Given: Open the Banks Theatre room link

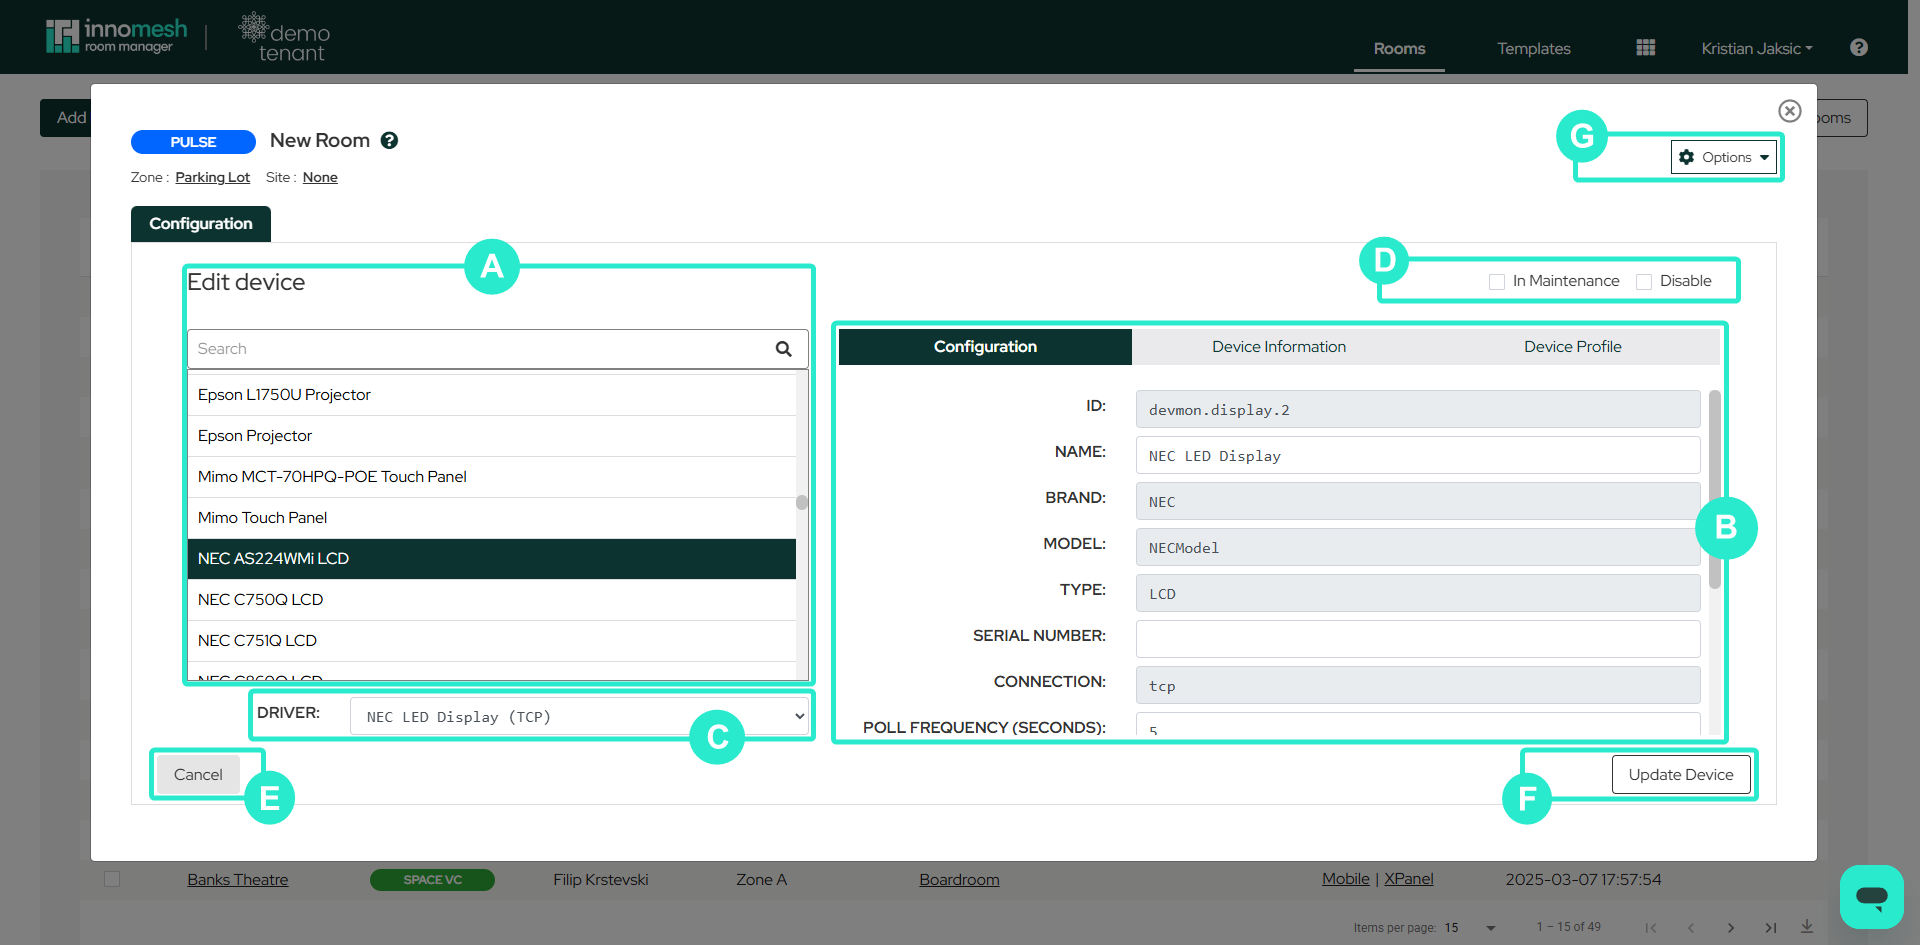Looking at the screenshot, I should (238, 880).
